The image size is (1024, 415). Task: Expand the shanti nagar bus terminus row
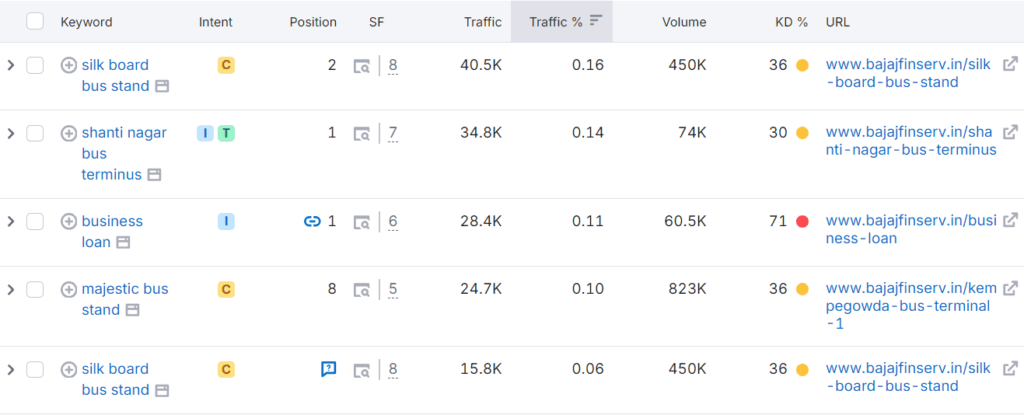coord(10,133)
